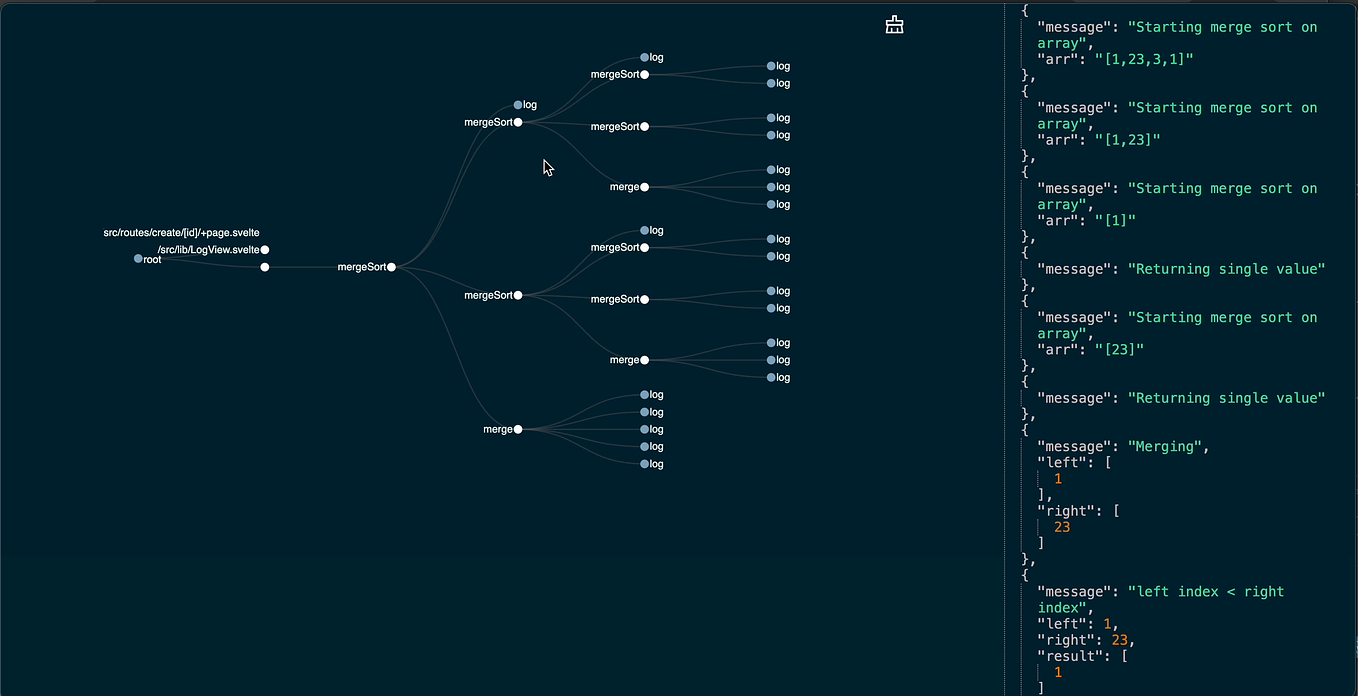Click the lone log node near top mergeSort

pyautogui.click(x=518, y=104)
